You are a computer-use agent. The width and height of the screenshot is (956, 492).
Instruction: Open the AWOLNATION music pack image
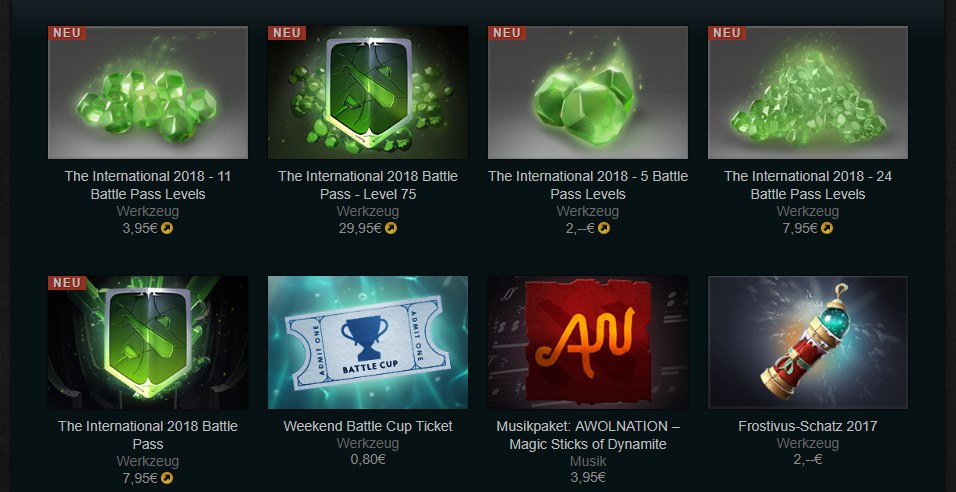[588, 342]
